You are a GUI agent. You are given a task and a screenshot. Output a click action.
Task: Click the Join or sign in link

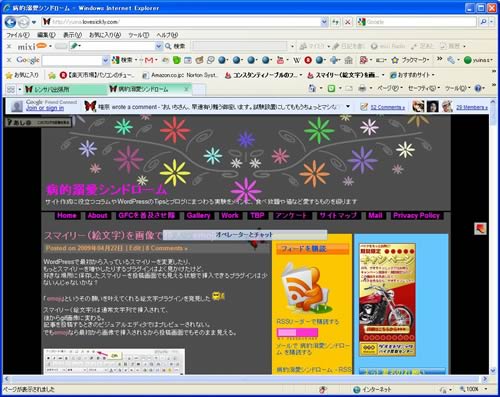(x=45, y=108)
